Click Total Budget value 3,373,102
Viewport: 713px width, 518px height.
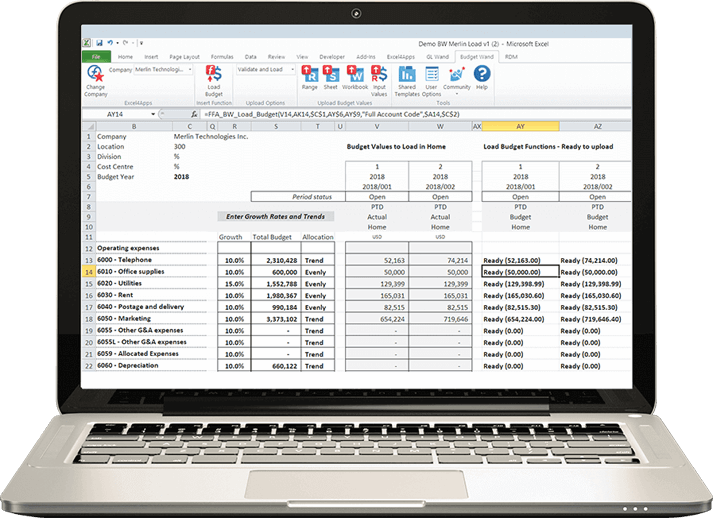coord(276,319)
